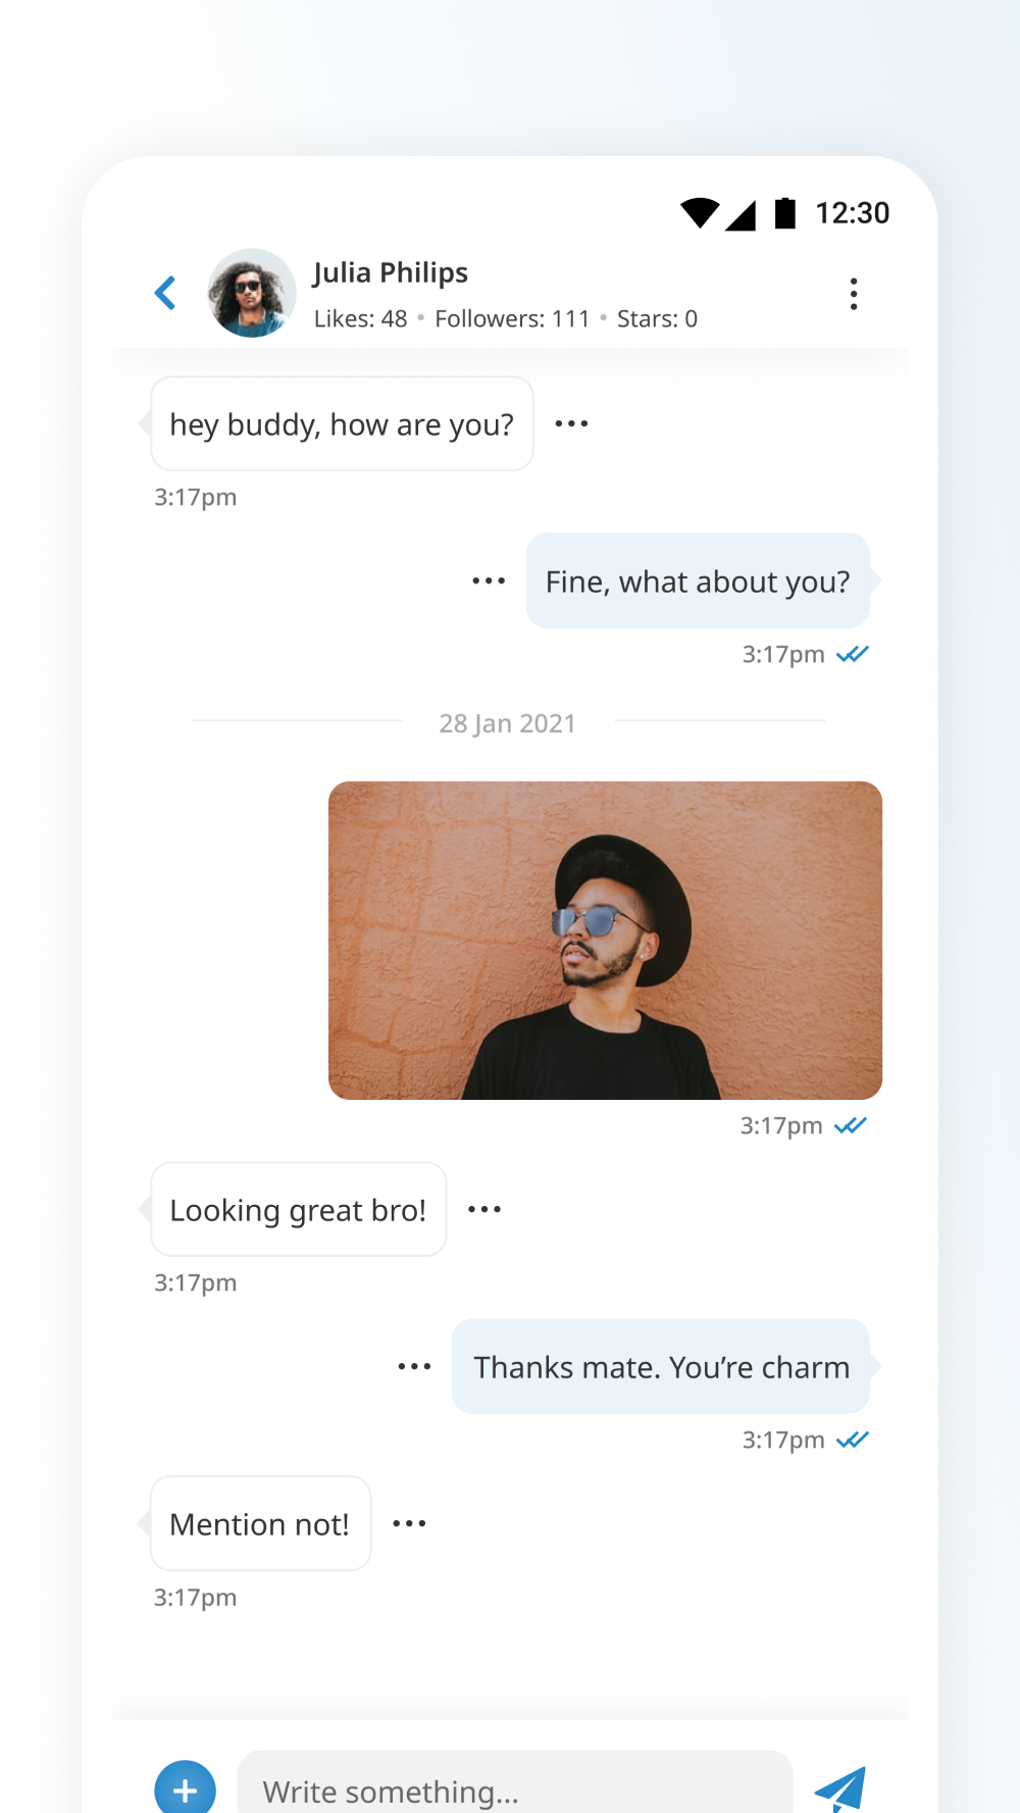Image resolution: width=1020 pixels, height=1813 pixels.
Task: Select the "Mention not!" message bubble
Action: 260,1524
